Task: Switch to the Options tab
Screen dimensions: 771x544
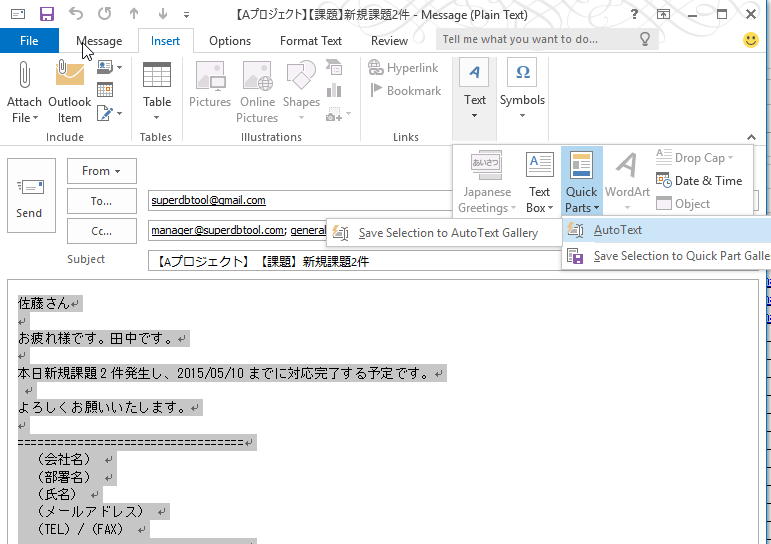Action: [230, 41]
